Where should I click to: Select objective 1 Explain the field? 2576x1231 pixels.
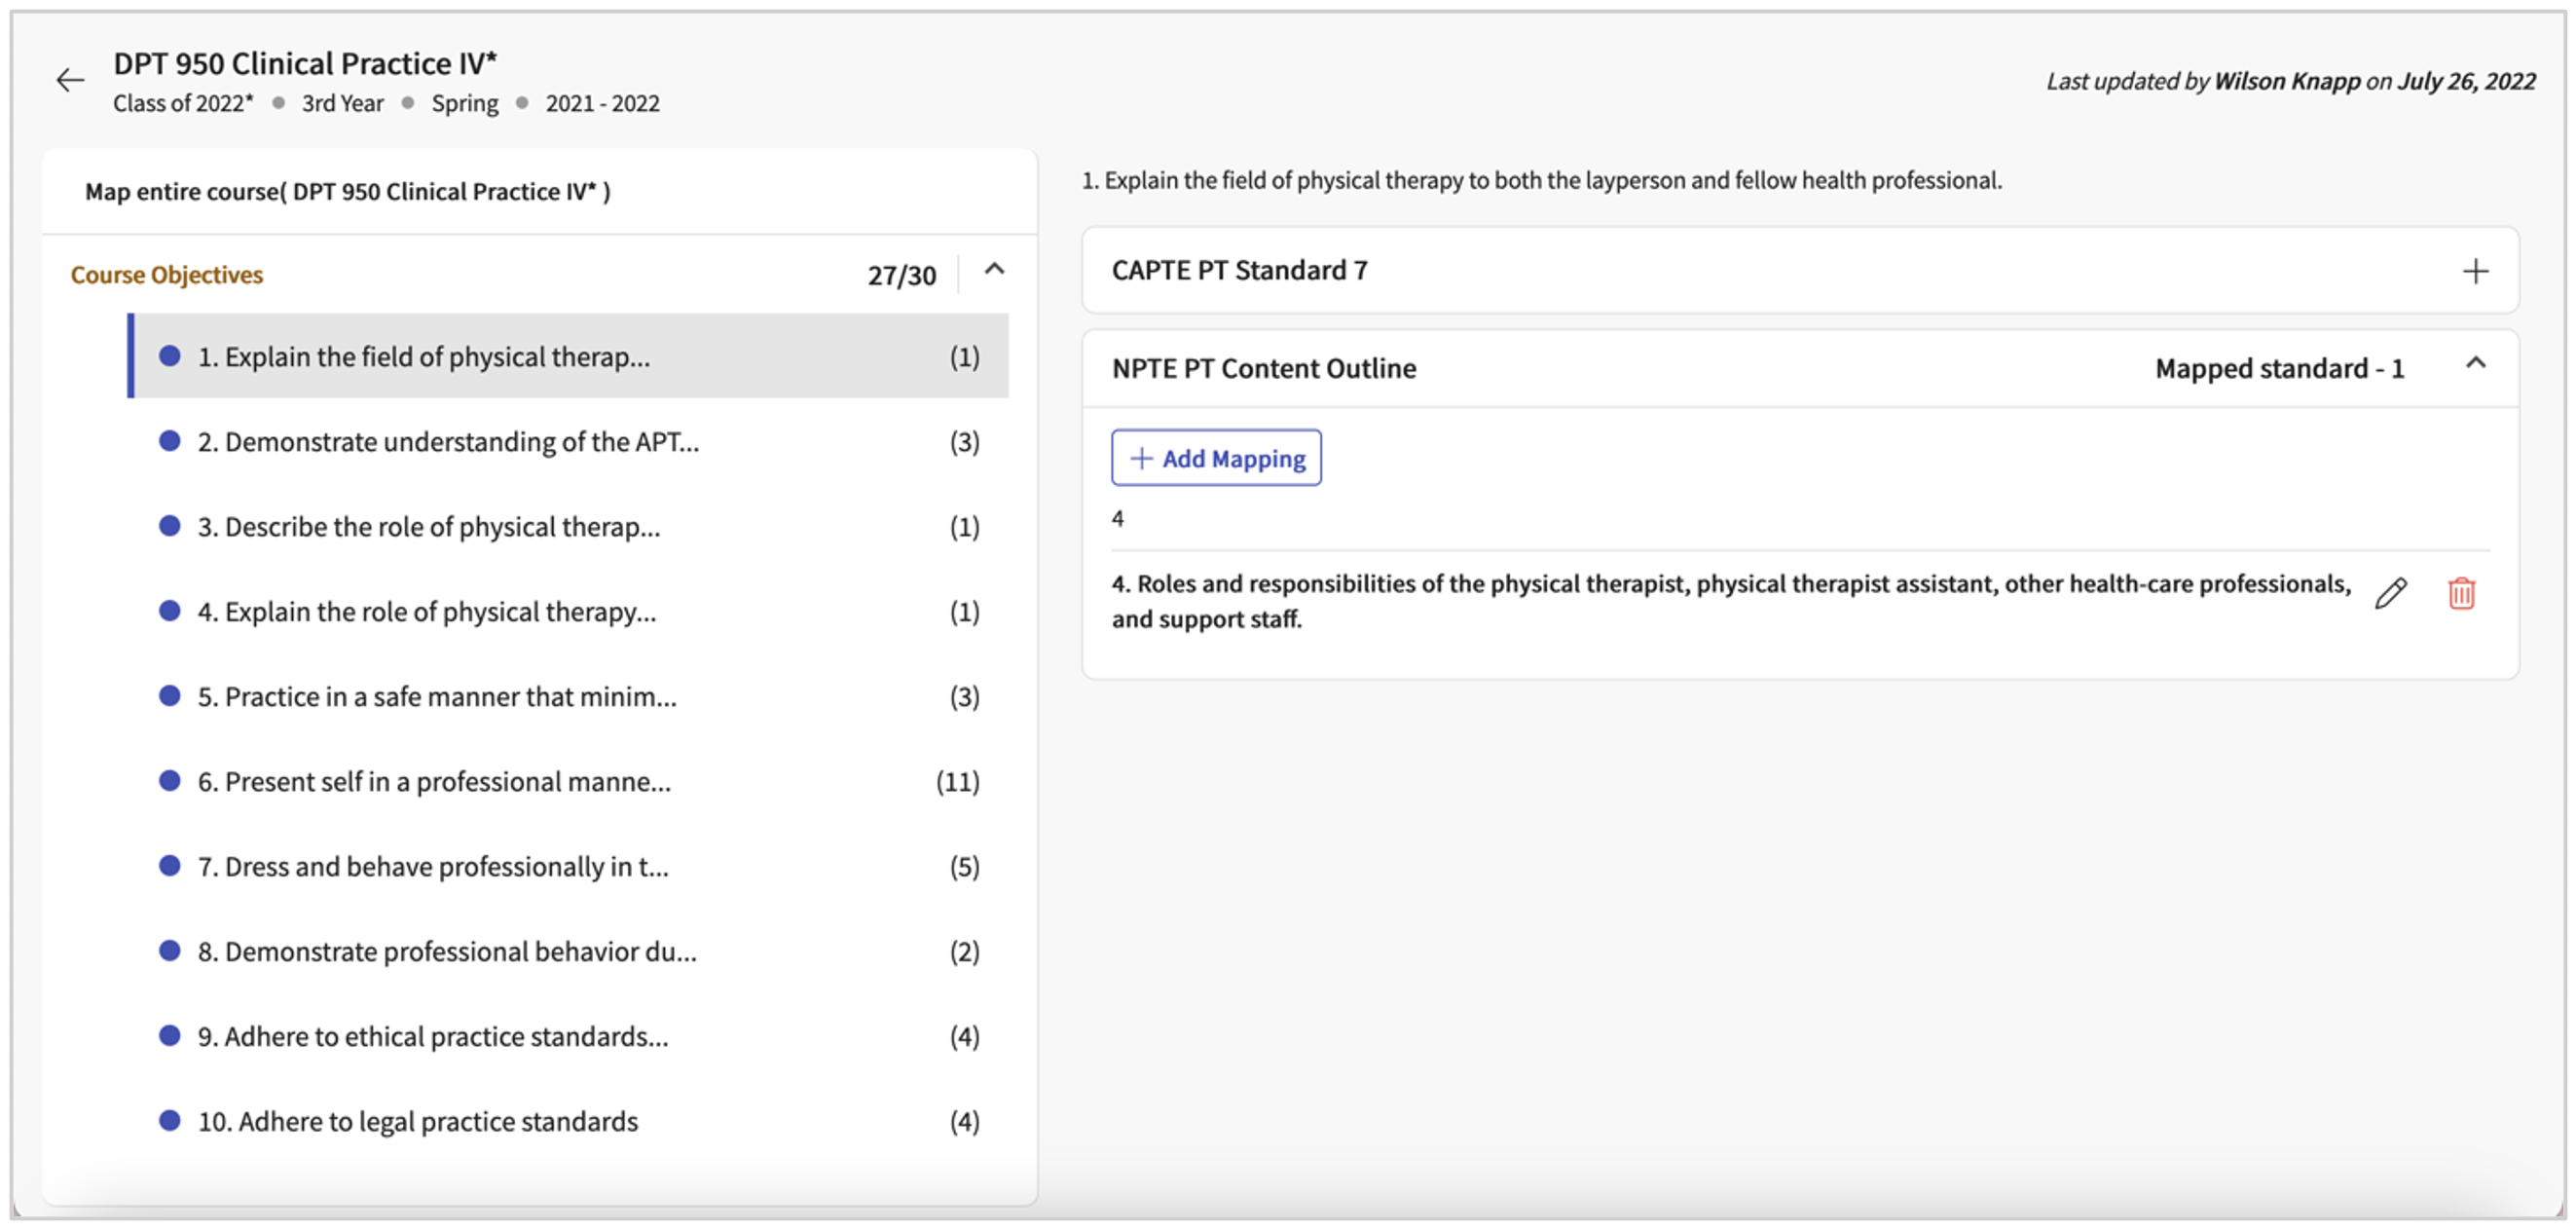point(424,357)
